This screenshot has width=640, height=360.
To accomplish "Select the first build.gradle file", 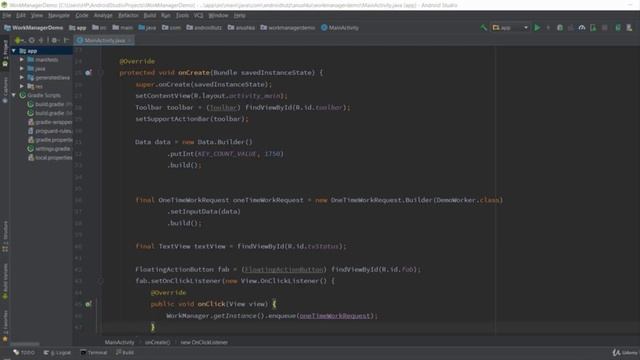I will (x=49, y=104).
